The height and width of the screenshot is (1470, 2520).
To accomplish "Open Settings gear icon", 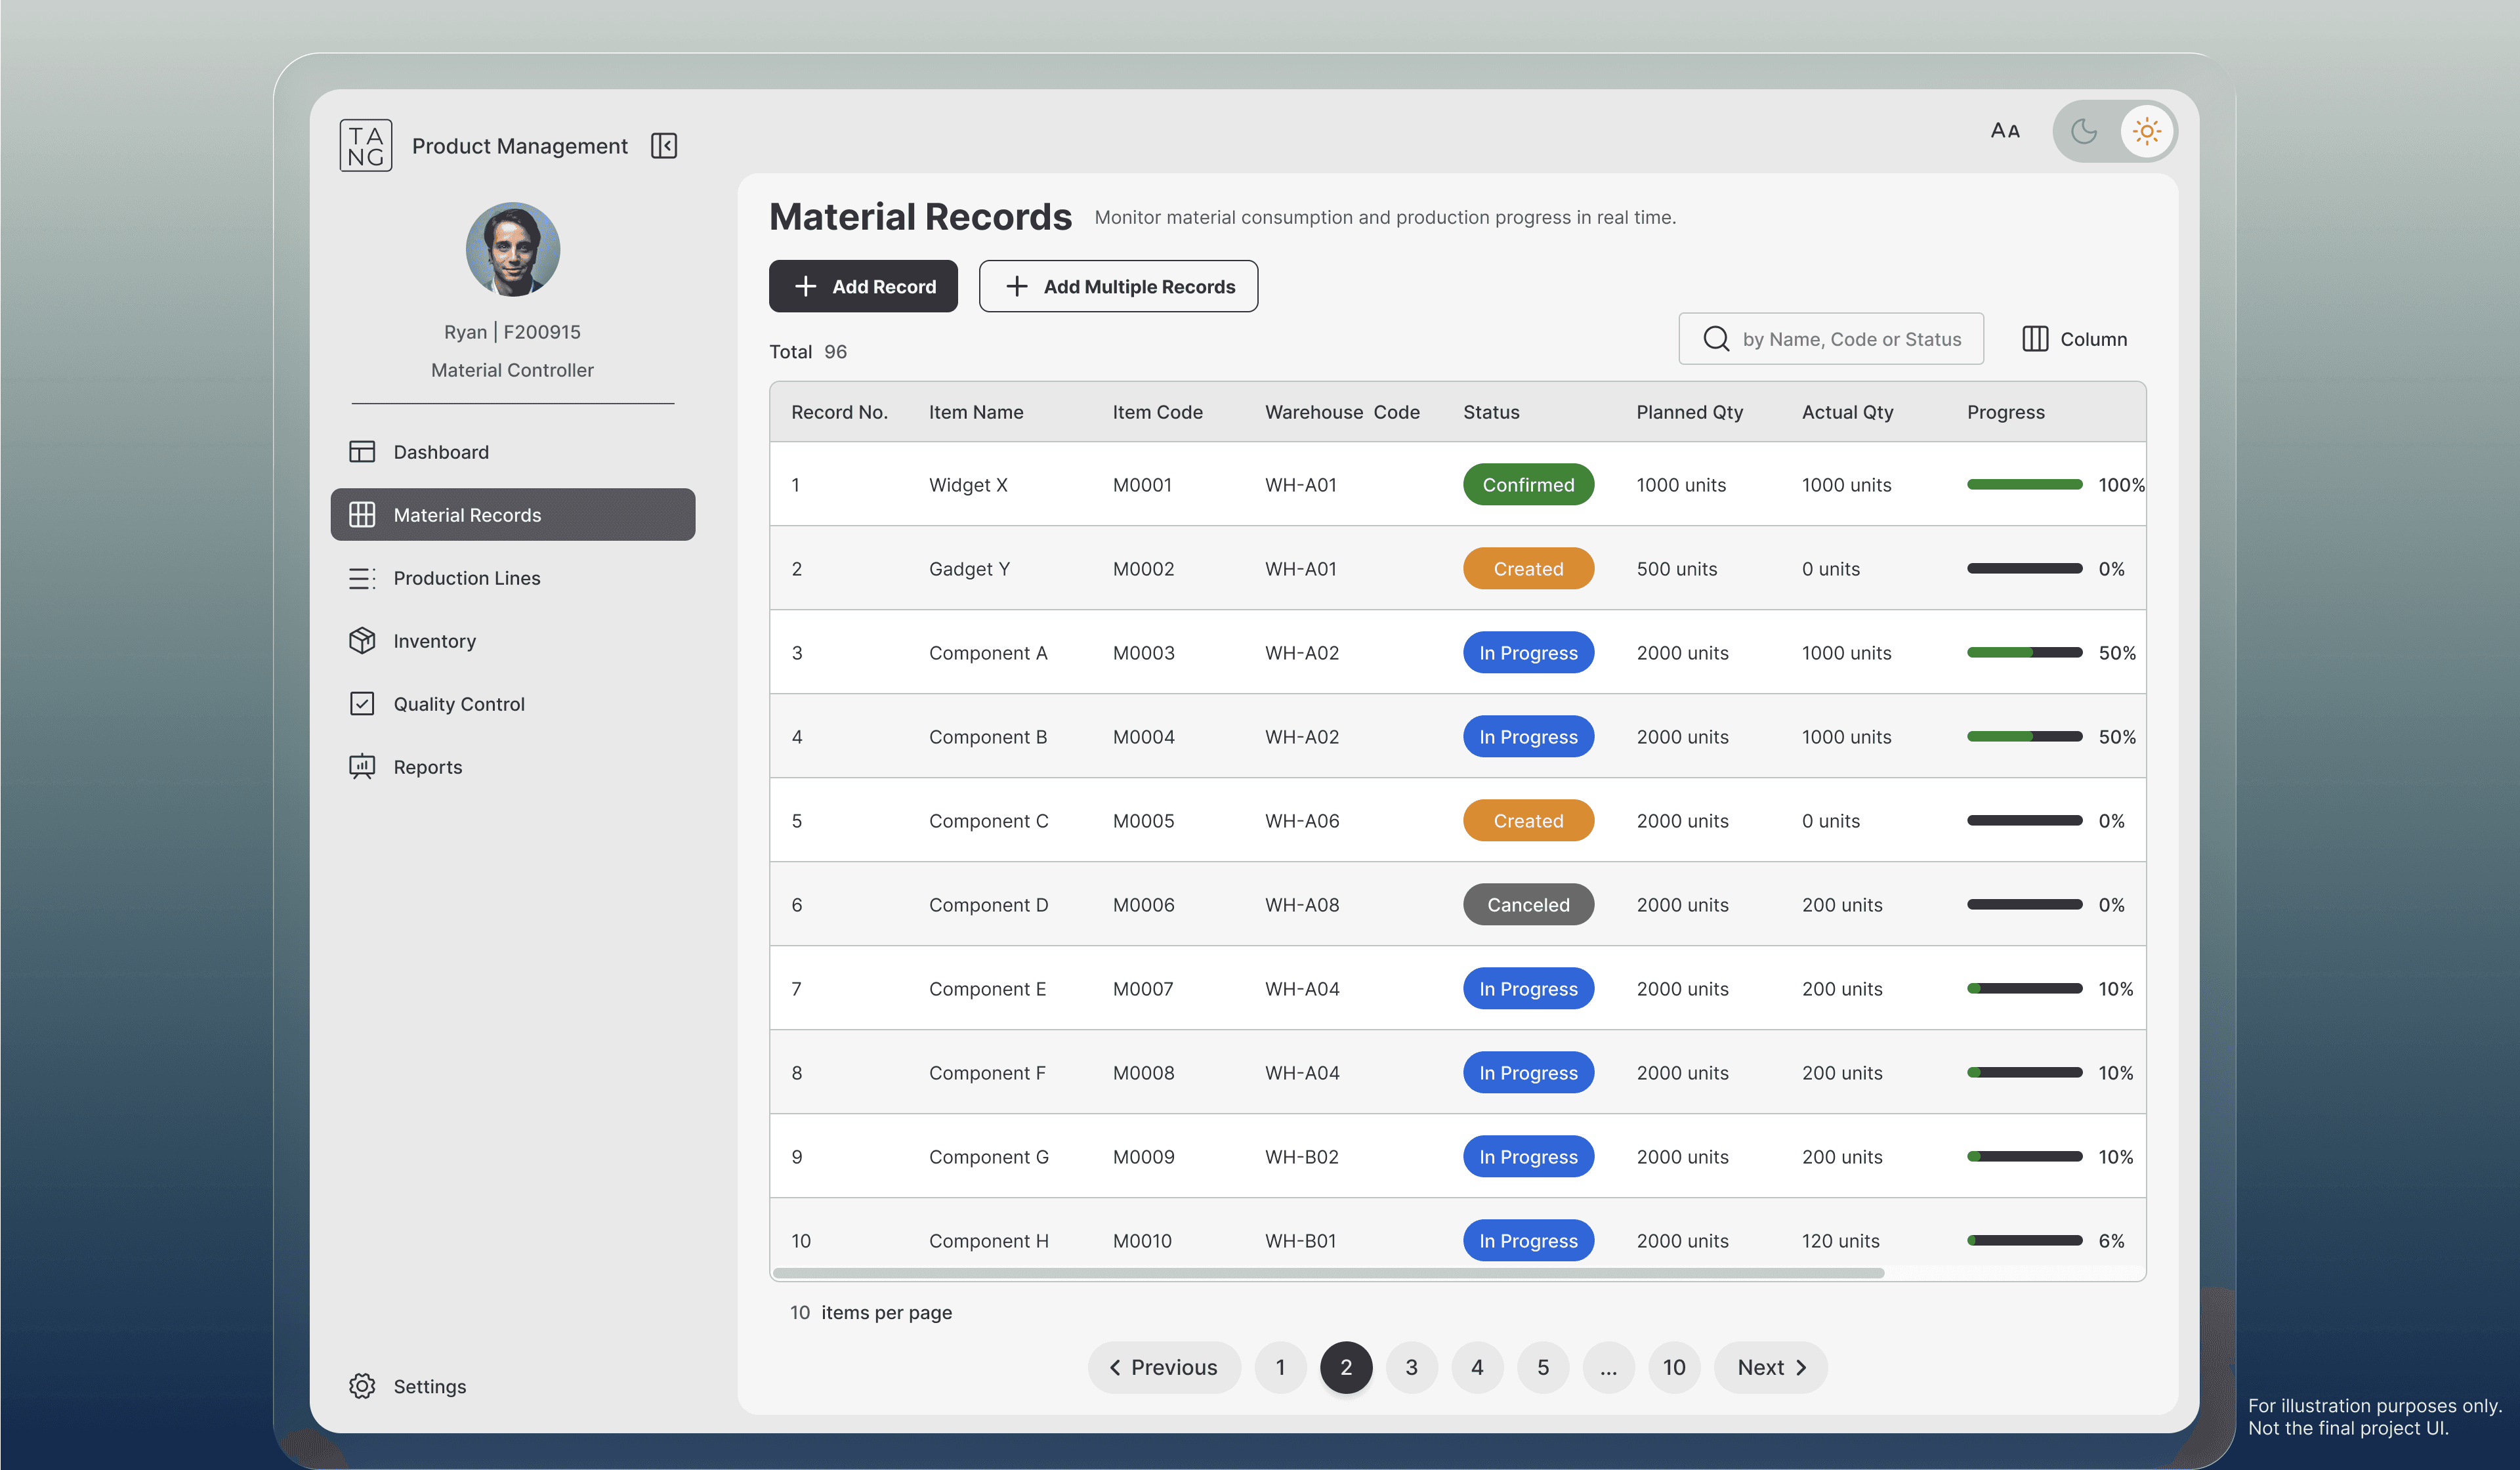I will pos(362,1386).
